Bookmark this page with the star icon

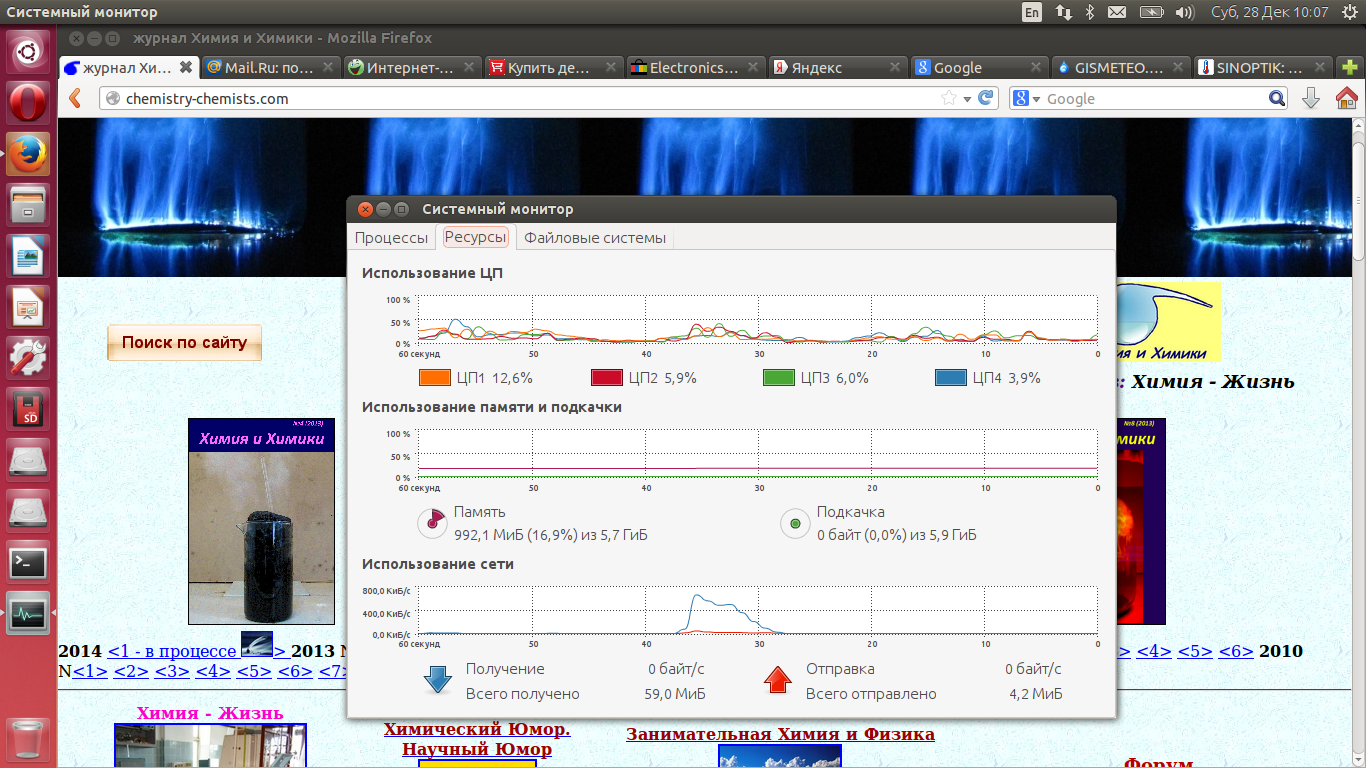click(x=949, y=98)
